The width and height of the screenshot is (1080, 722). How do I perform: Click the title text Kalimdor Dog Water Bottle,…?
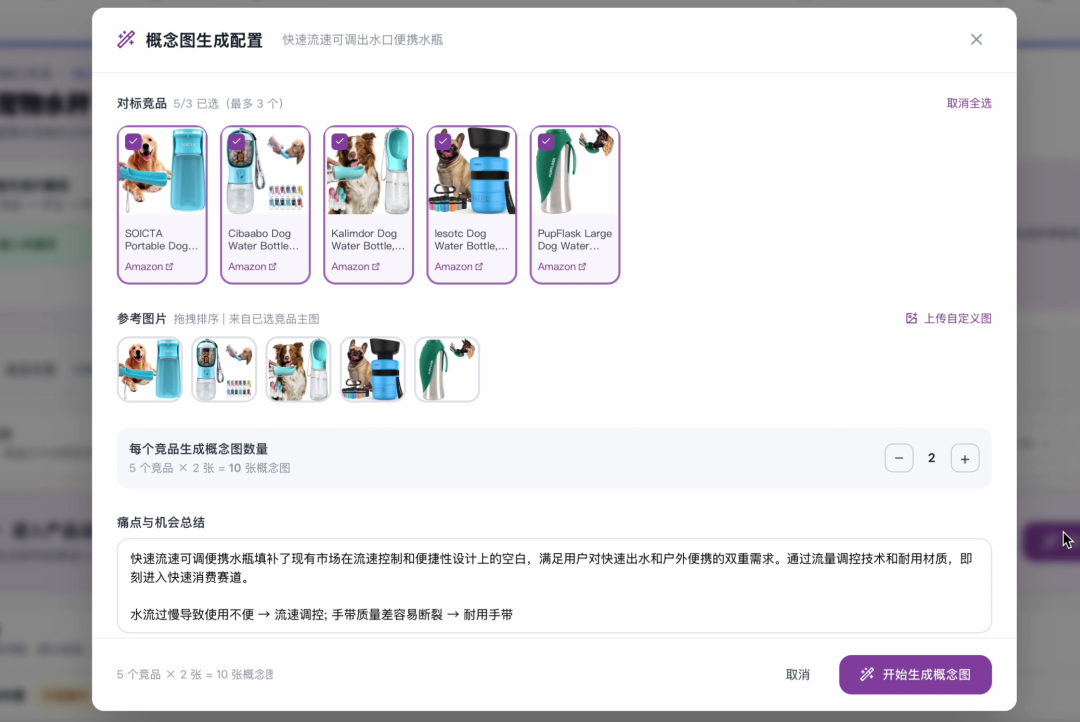[368, 240]
